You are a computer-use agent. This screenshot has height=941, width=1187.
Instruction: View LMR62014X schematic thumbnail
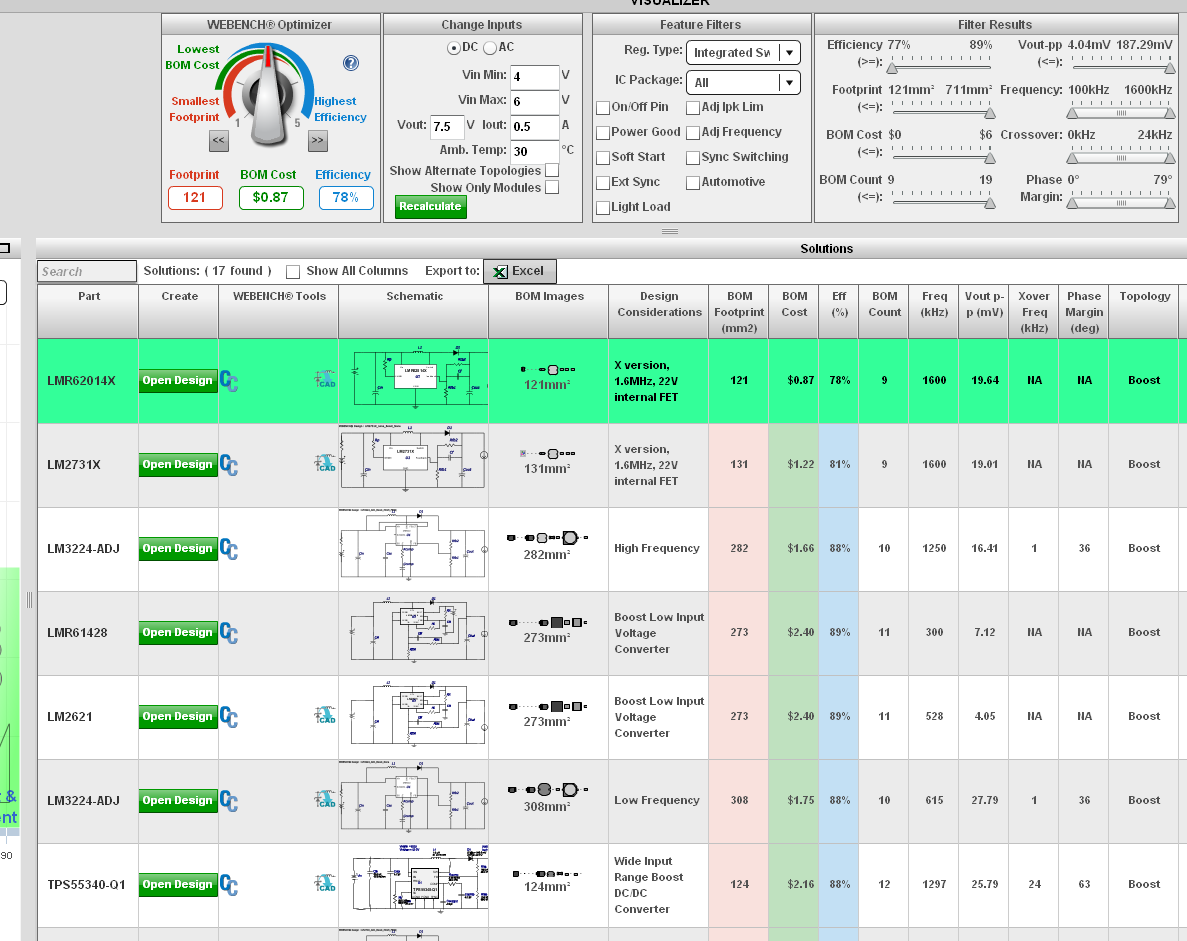click(x=421, y=376)
